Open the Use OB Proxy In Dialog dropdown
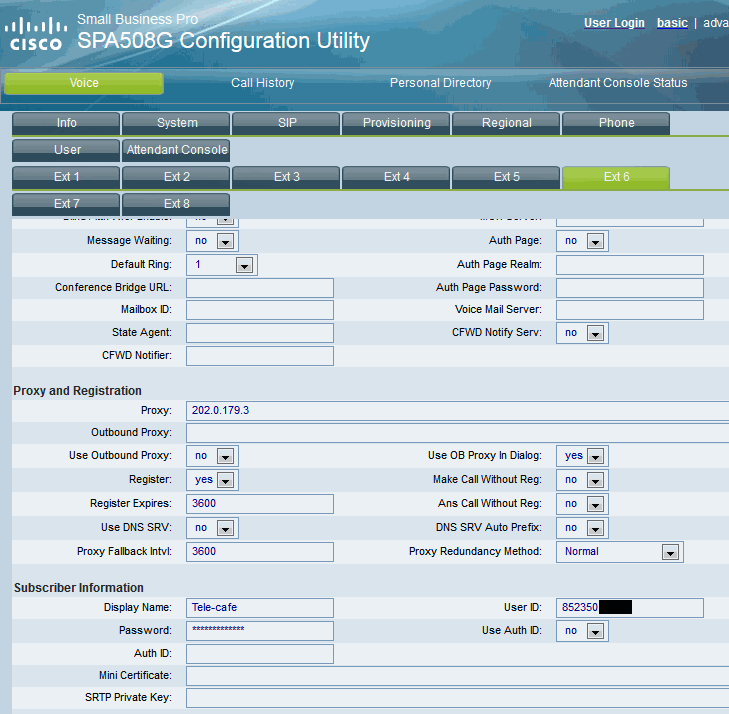 pos(582,456)
